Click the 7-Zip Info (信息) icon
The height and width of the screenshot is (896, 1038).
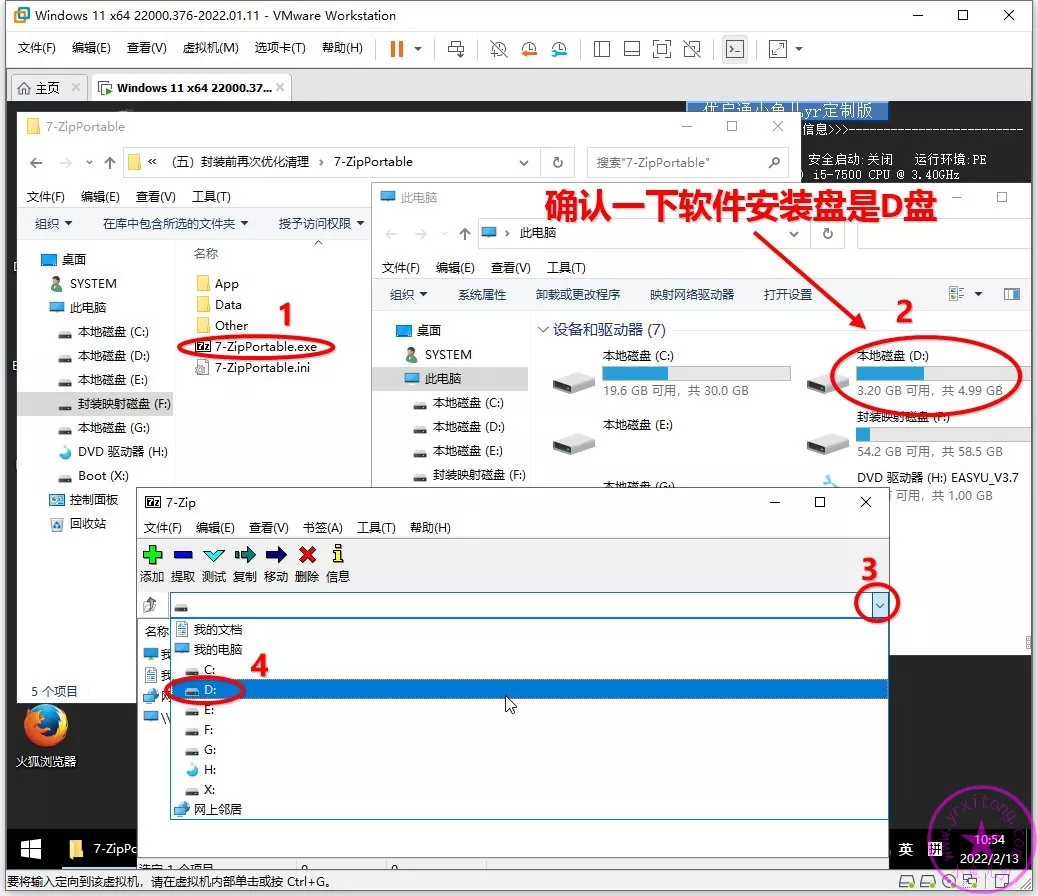coord(338,556)
